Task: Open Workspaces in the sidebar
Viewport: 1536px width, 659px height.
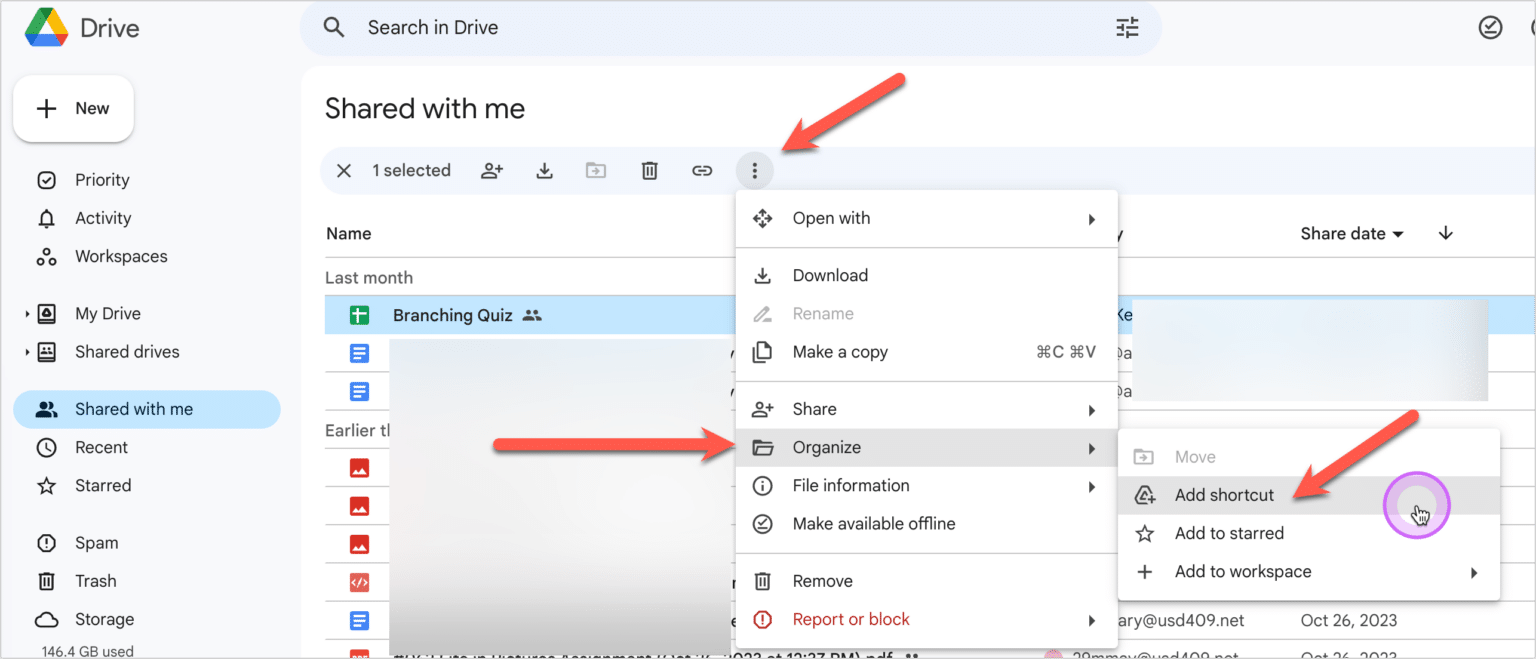Action: click(x=121, y=256)
